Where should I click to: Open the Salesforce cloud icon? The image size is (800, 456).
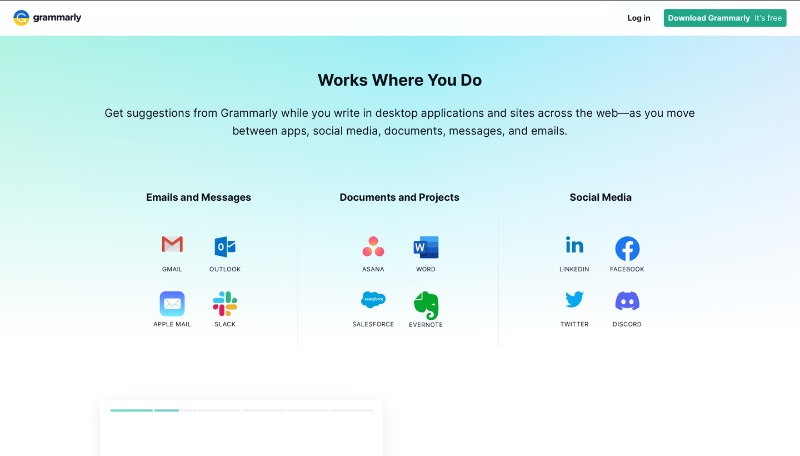(x=373, y=300)
